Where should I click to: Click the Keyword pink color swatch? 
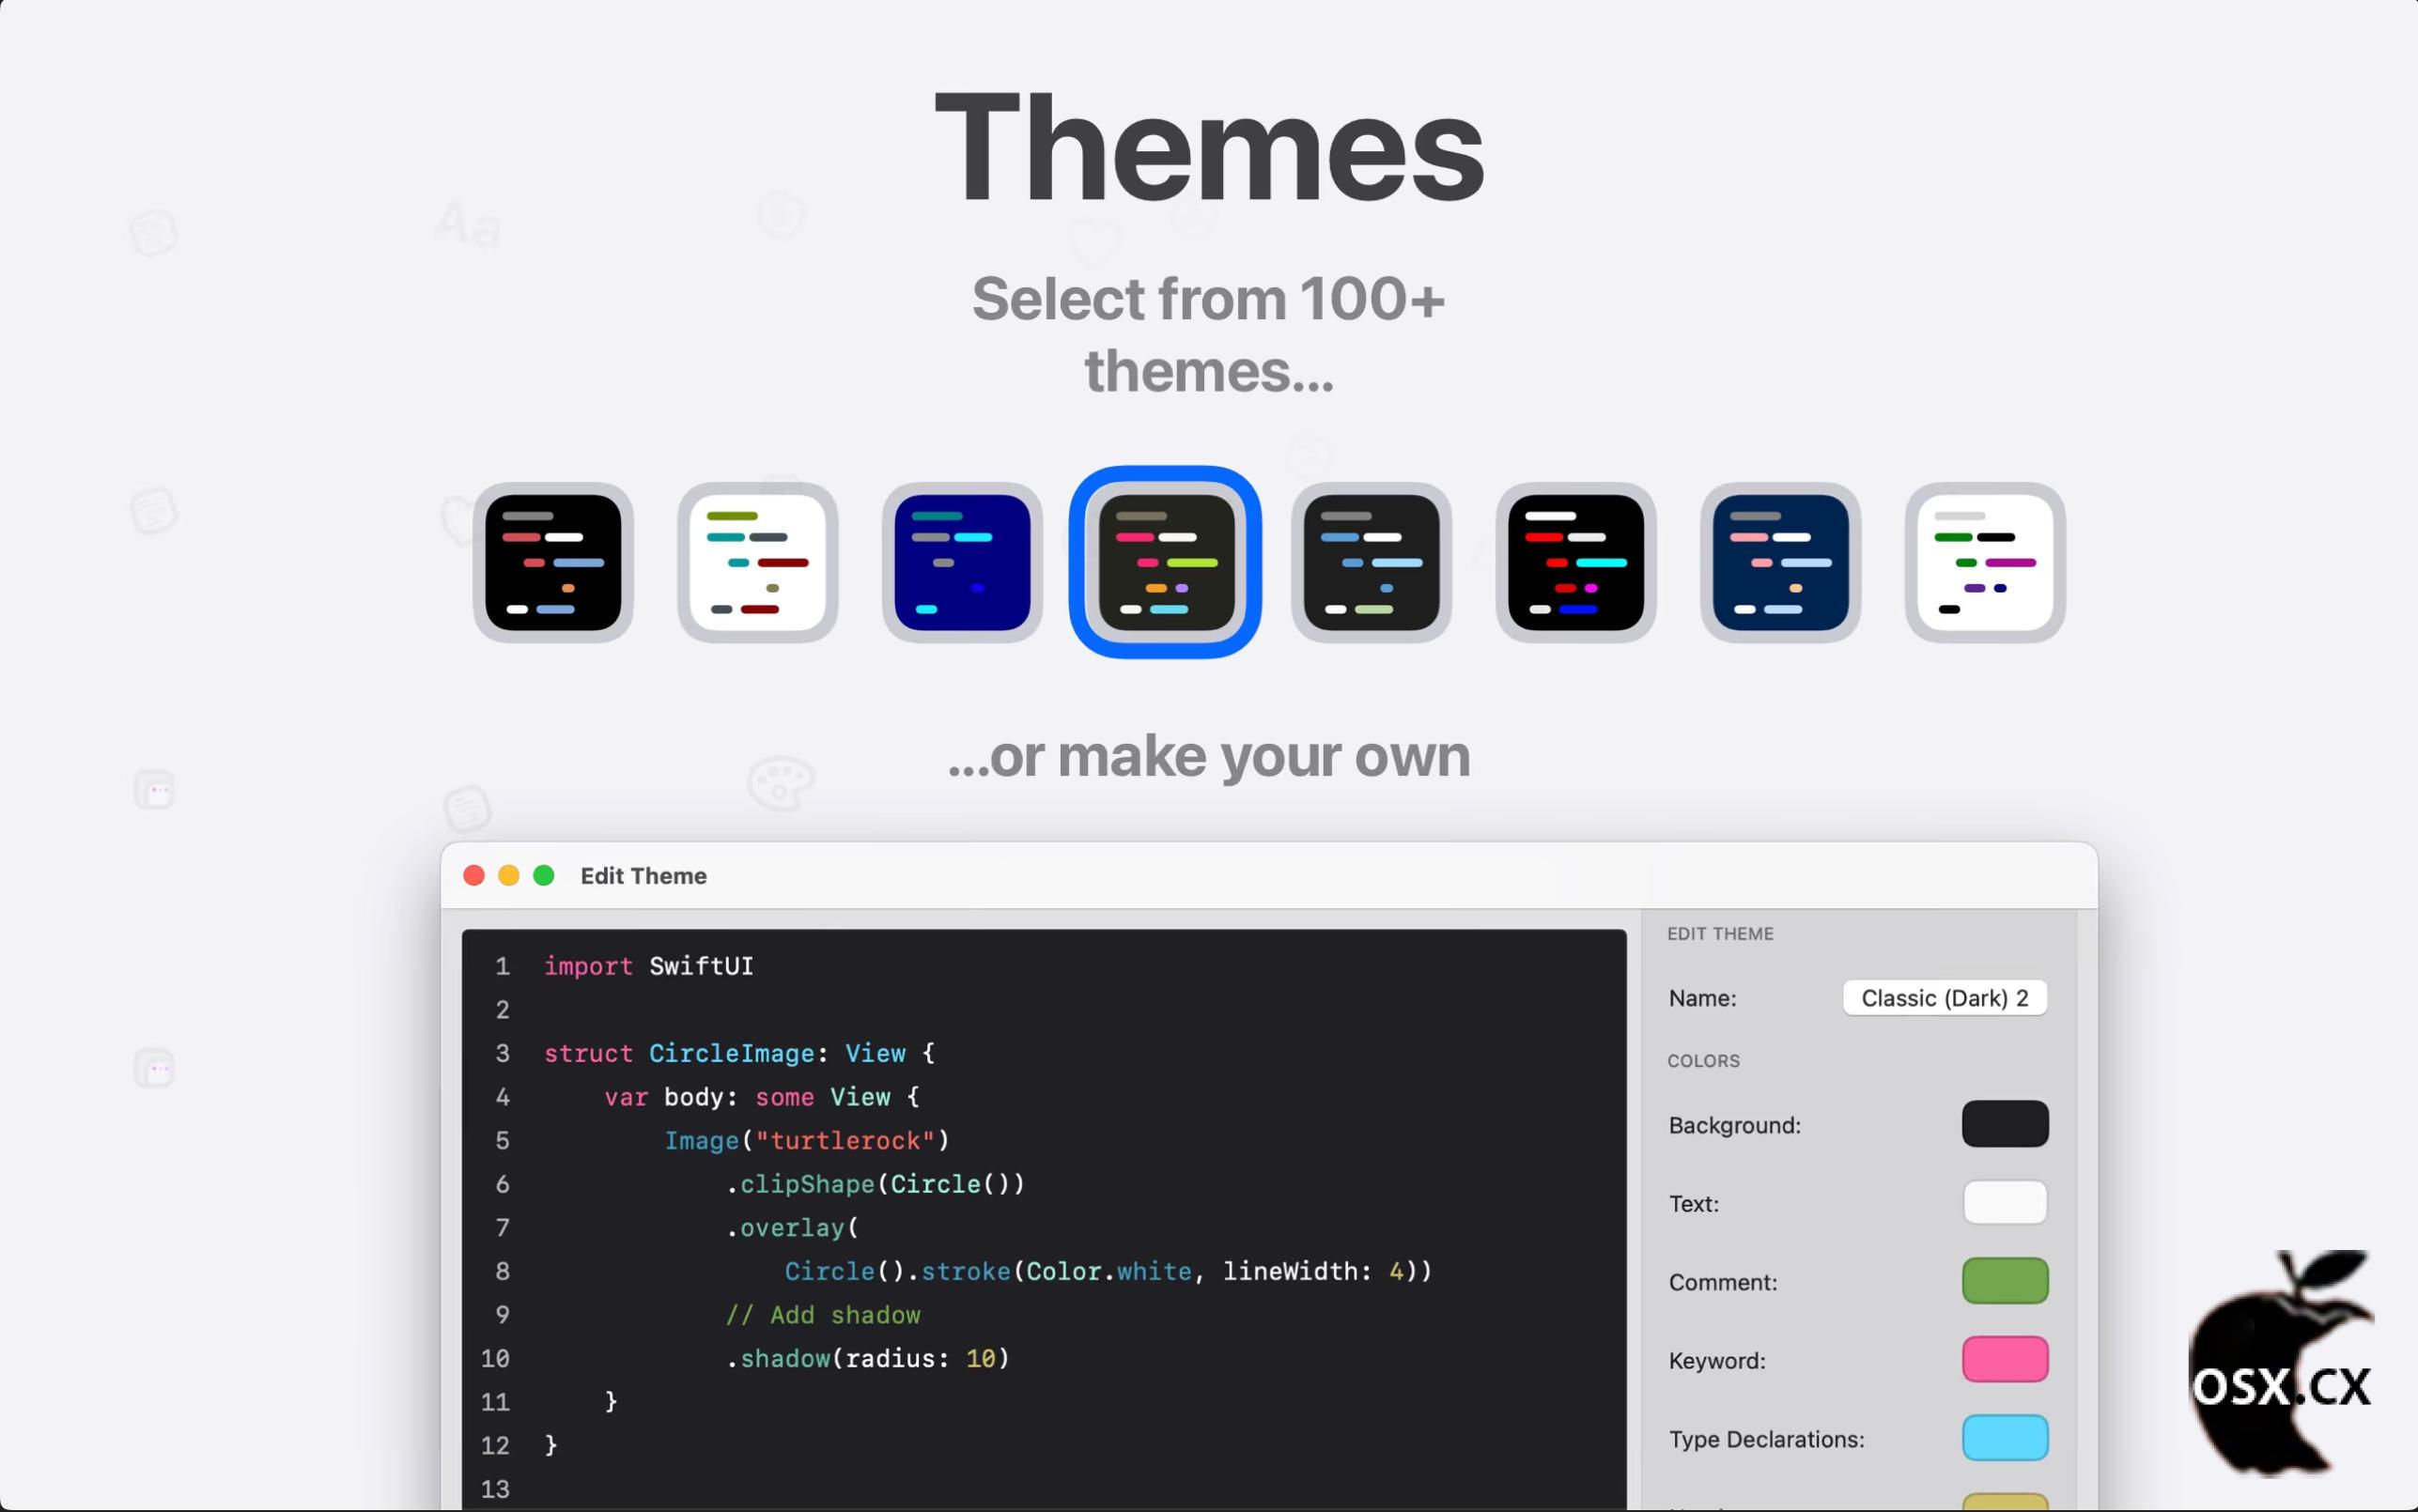(x=2004, y=1359)
